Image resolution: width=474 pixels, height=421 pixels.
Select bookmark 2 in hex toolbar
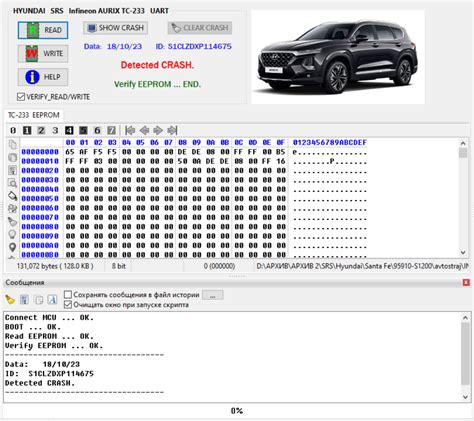[41, 130]
